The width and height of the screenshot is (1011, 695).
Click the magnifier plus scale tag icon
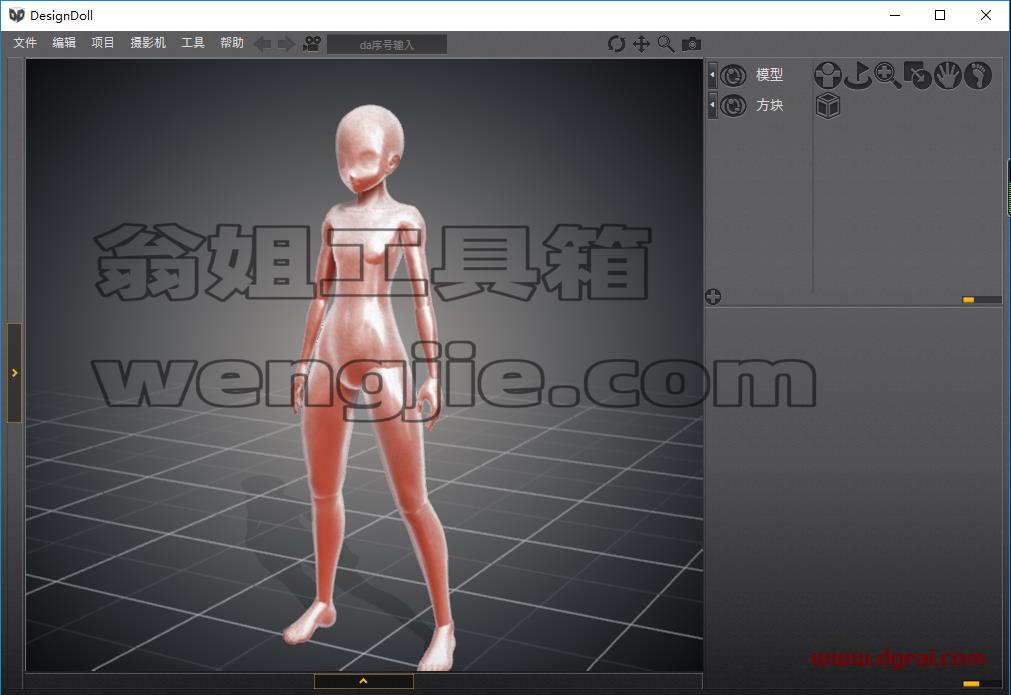click(x=888, y=75)
